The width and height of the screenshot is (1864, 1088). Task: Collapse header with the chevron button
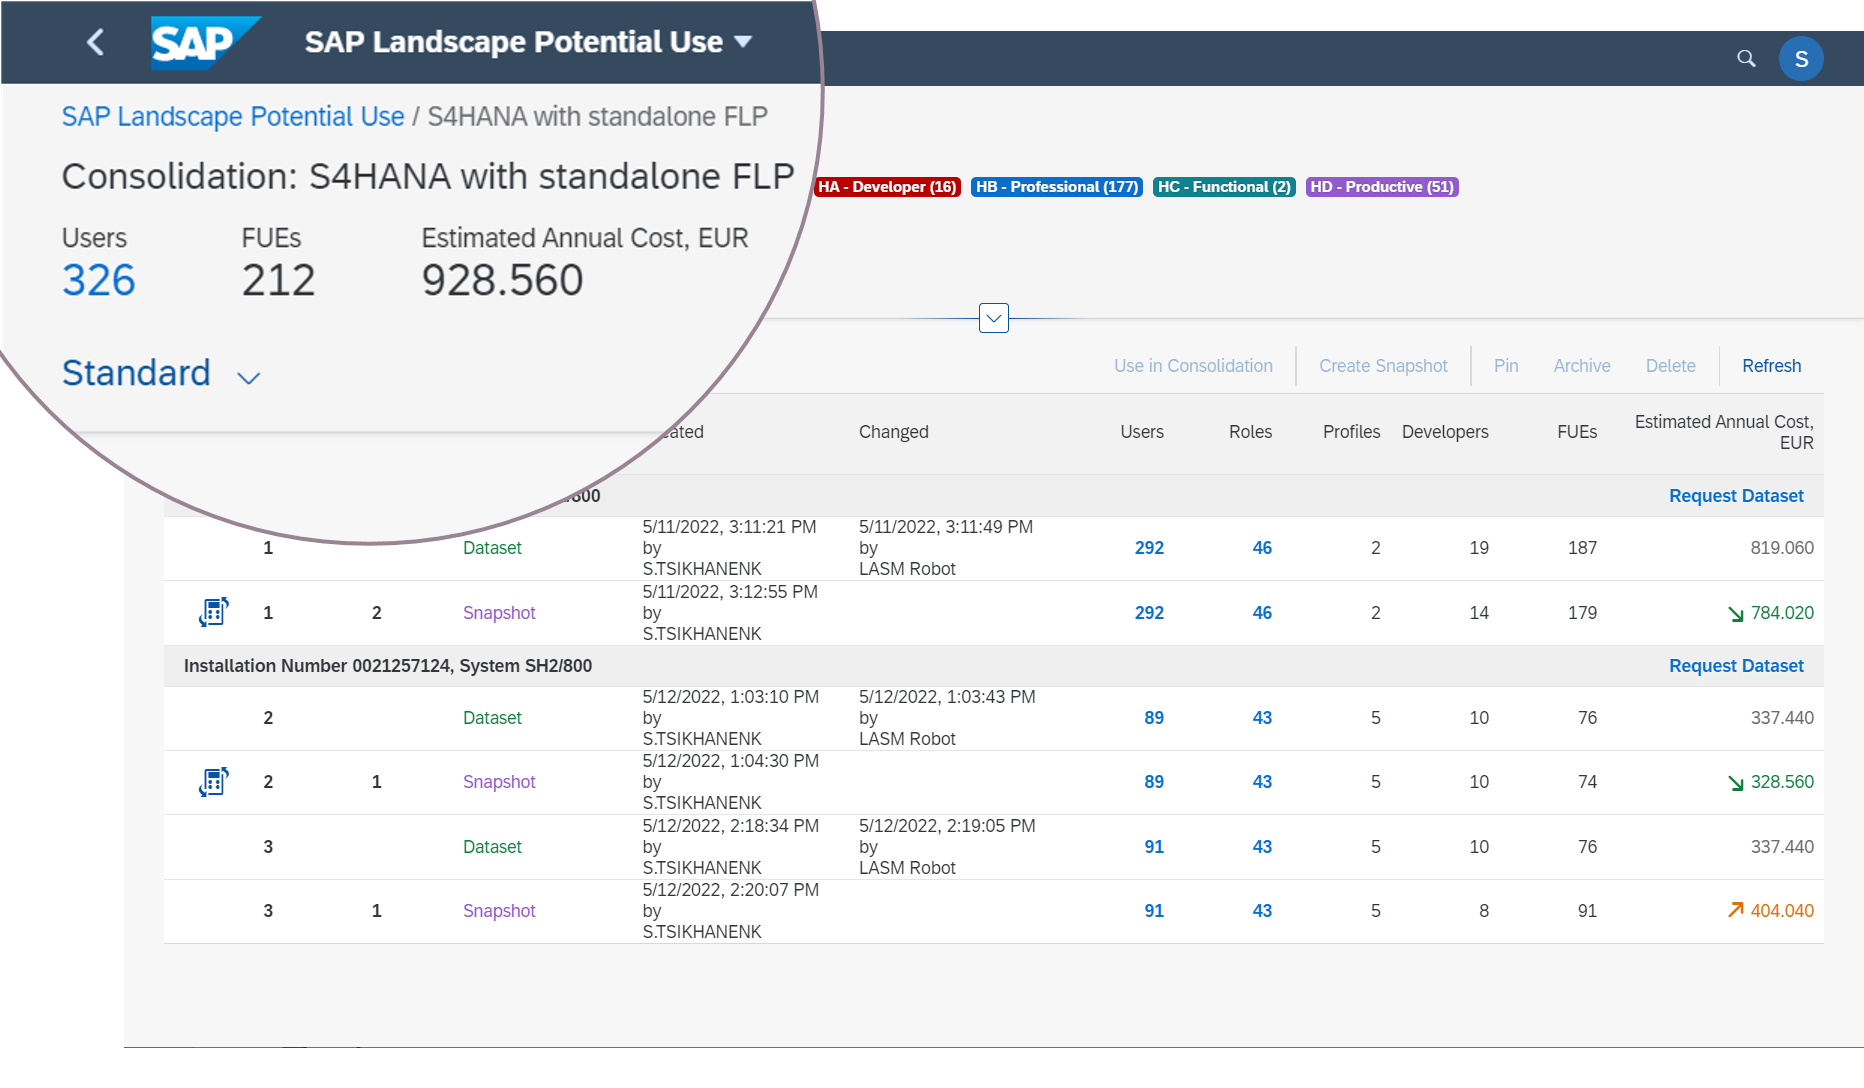coord(993,318)
